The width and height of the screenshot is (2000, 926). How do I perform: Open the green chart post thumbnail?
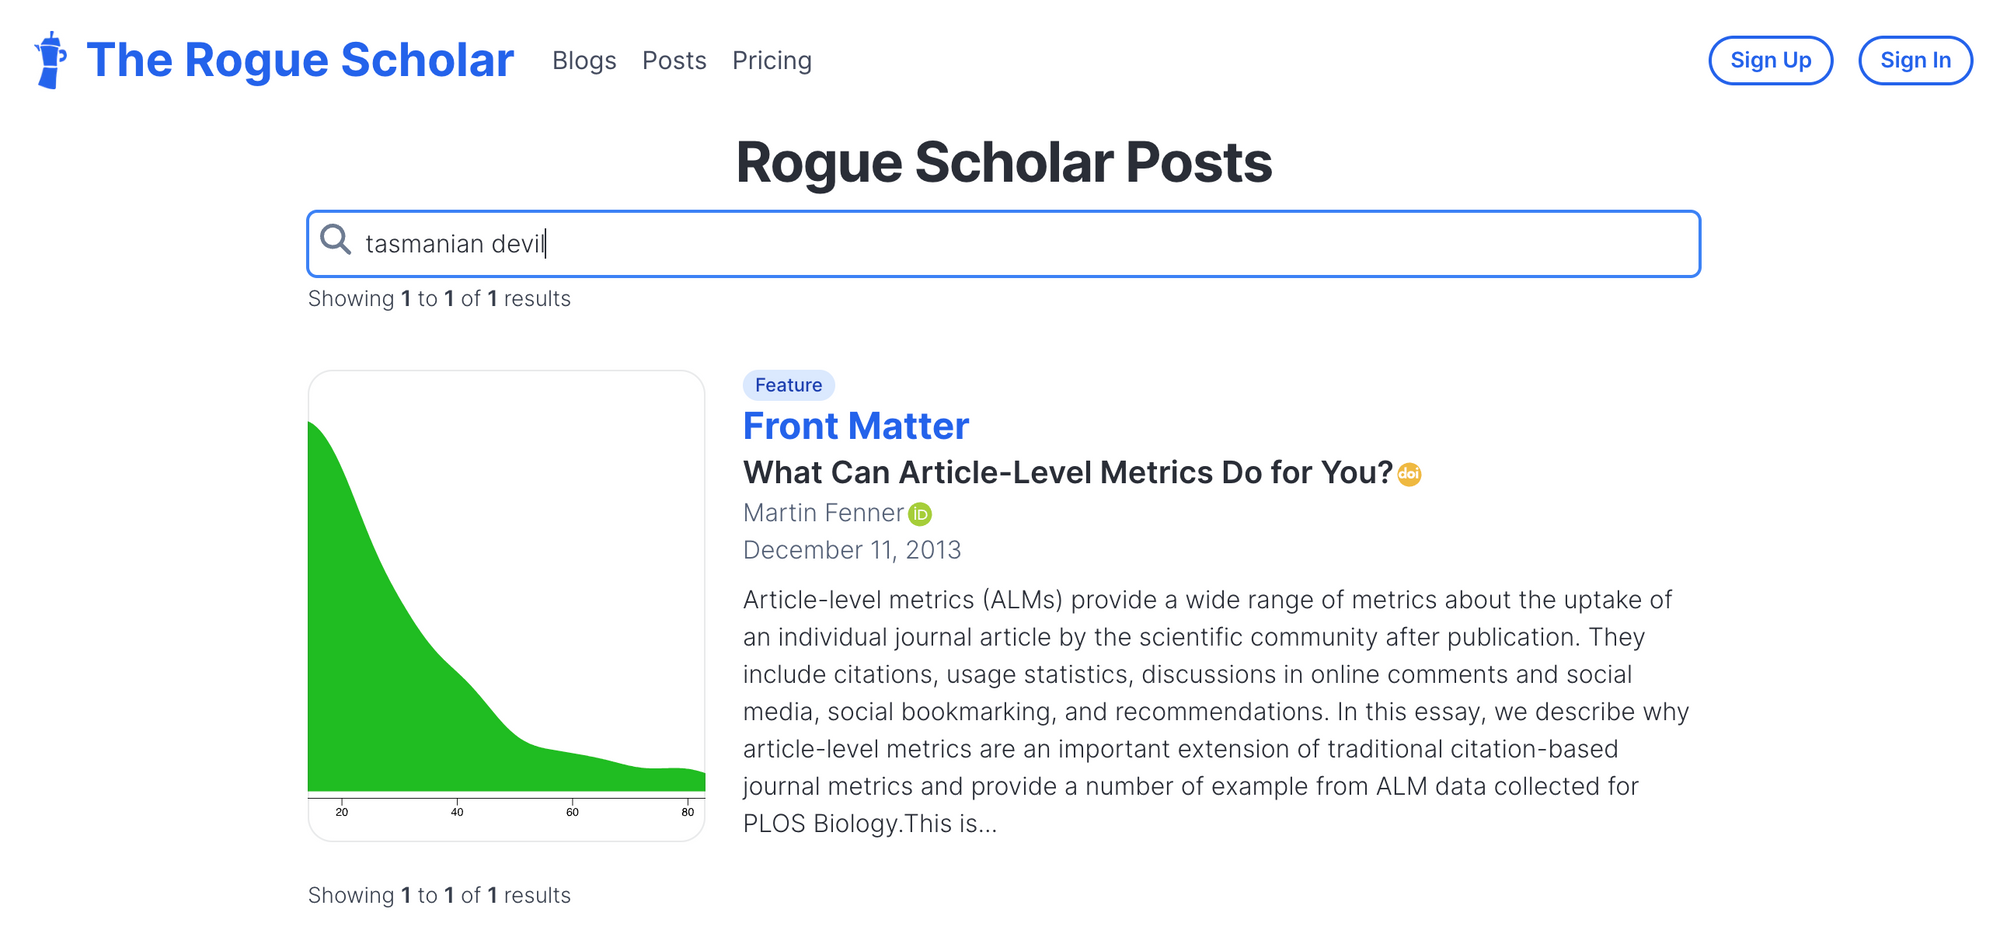[506, 605]
